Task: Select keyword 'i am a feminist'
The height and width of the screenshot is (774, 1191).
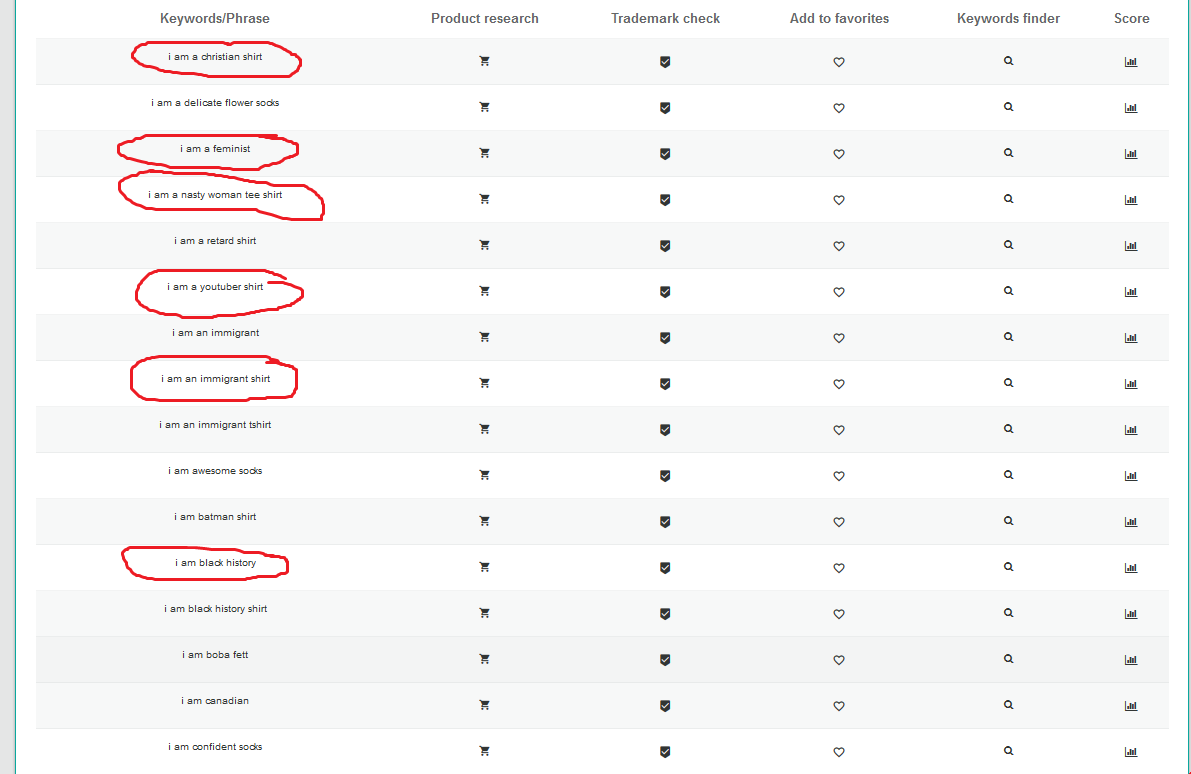Action: click(x=215, y=149)
